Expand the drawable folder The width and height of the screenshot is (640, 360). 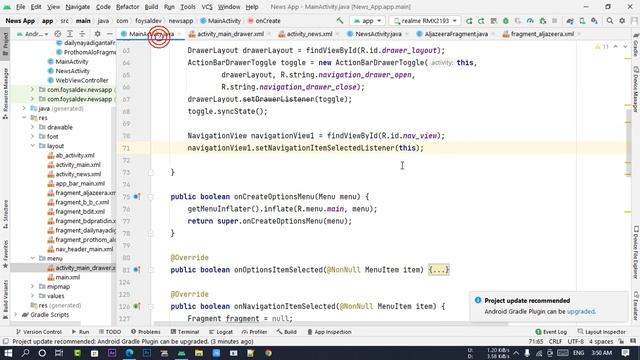(33, 127)
